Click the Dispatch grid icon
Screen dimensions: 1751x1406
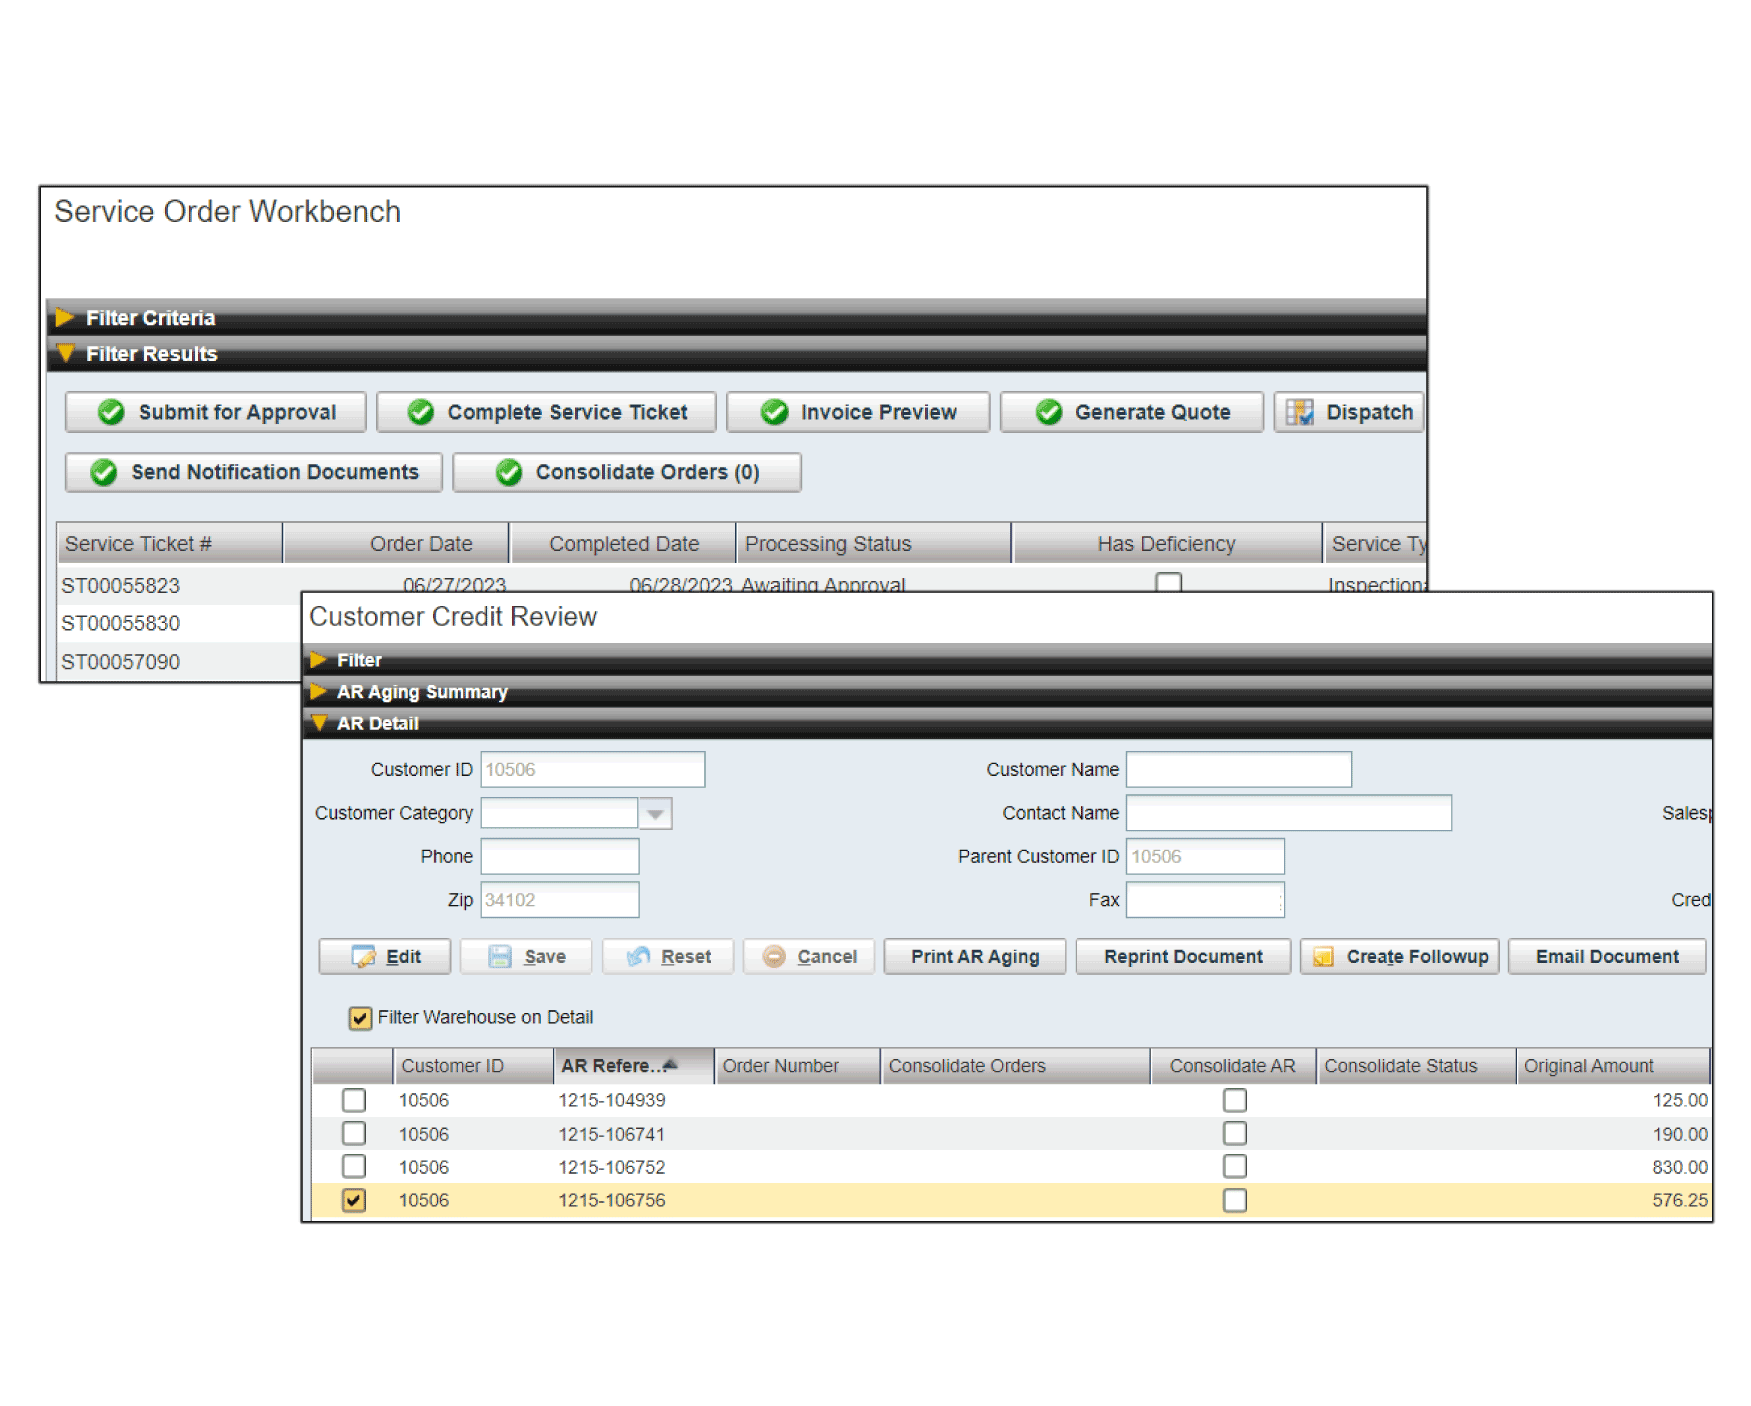coord(1299,412)
